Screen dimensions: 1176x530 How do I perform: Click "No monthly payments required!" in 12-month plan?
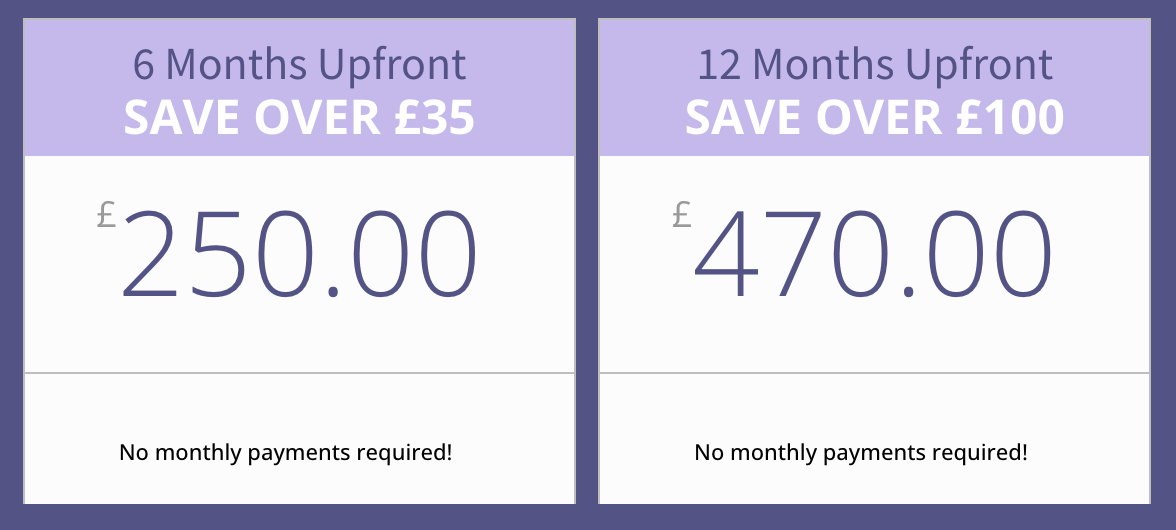tap(861, 452)
